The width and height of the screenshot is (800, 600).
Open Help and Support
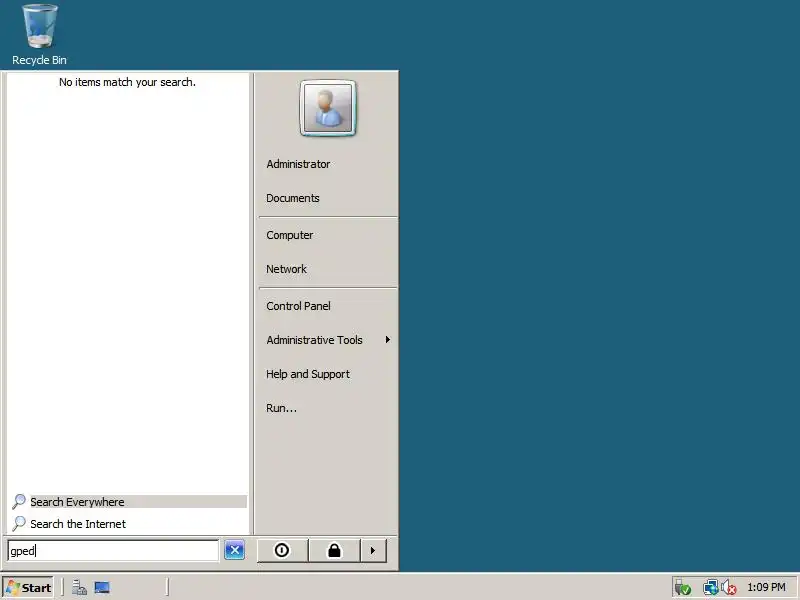click(308, 374)
